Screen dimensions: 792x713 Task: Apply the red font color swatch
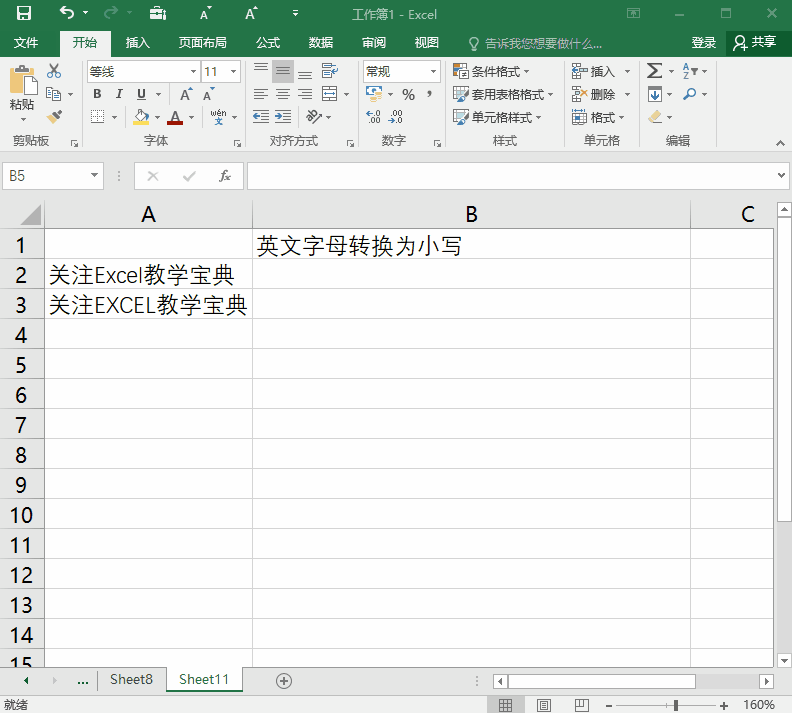click(x=175, y=118)
